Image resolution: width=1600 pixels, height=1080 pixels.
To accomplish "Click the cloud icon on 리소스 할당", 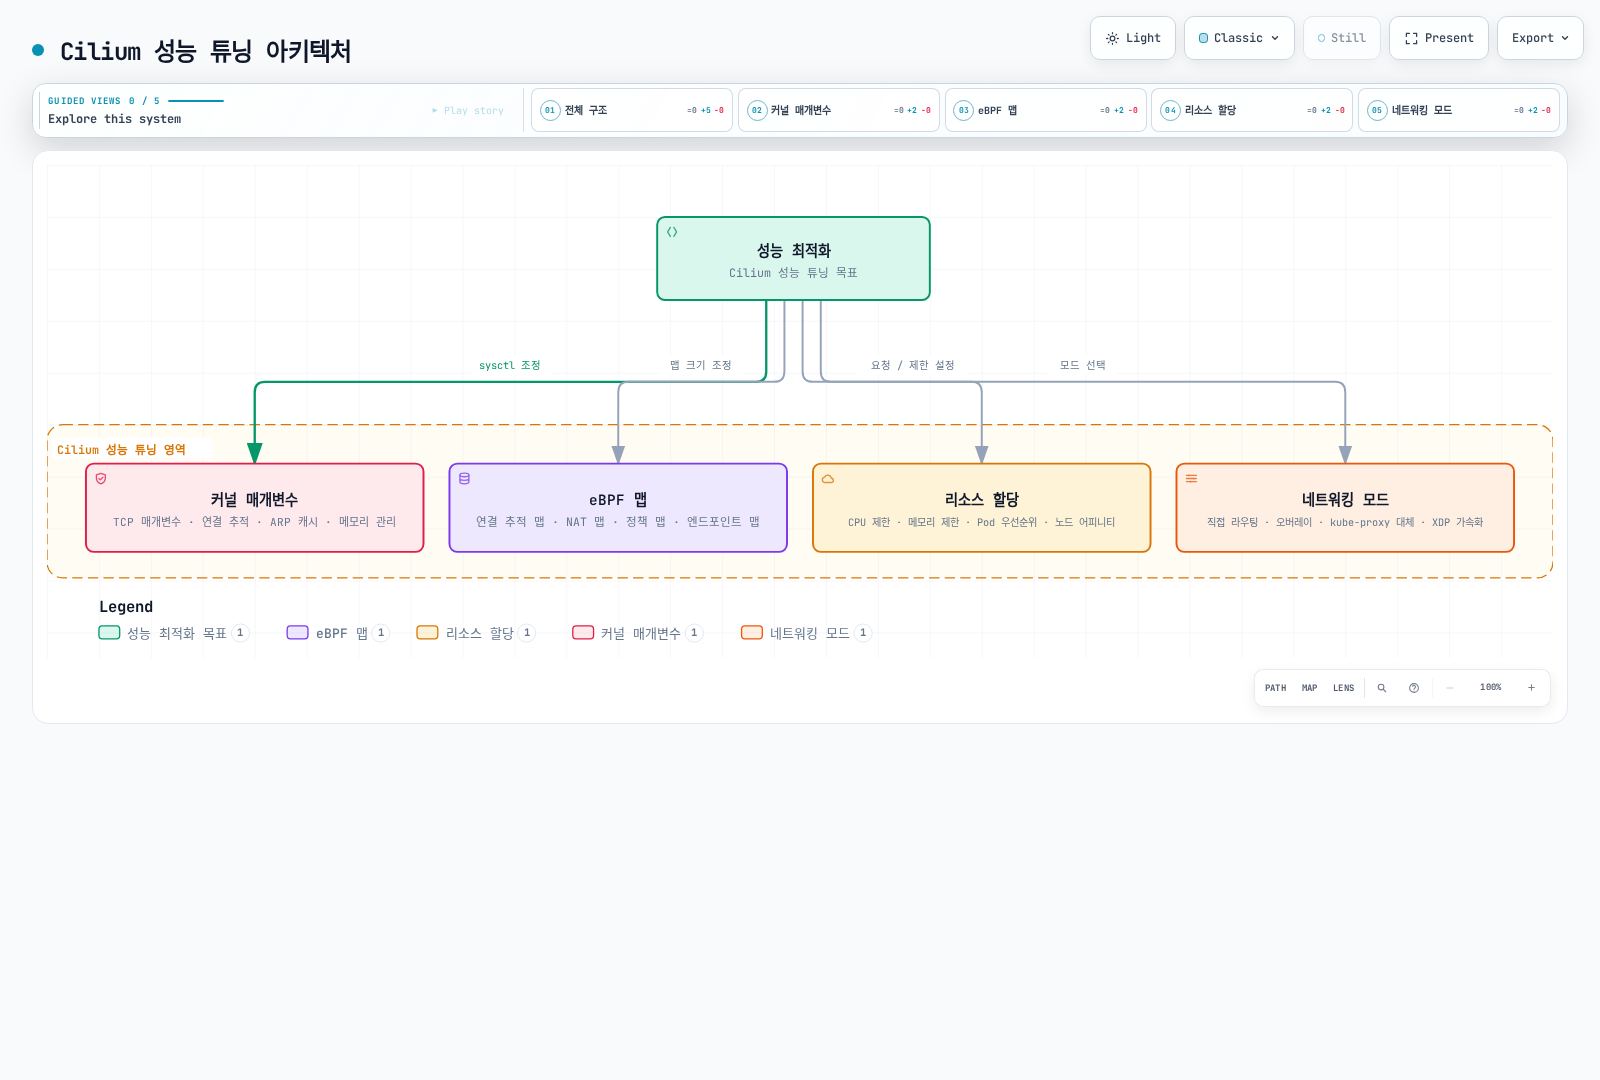I will click(x=828, y=479).
